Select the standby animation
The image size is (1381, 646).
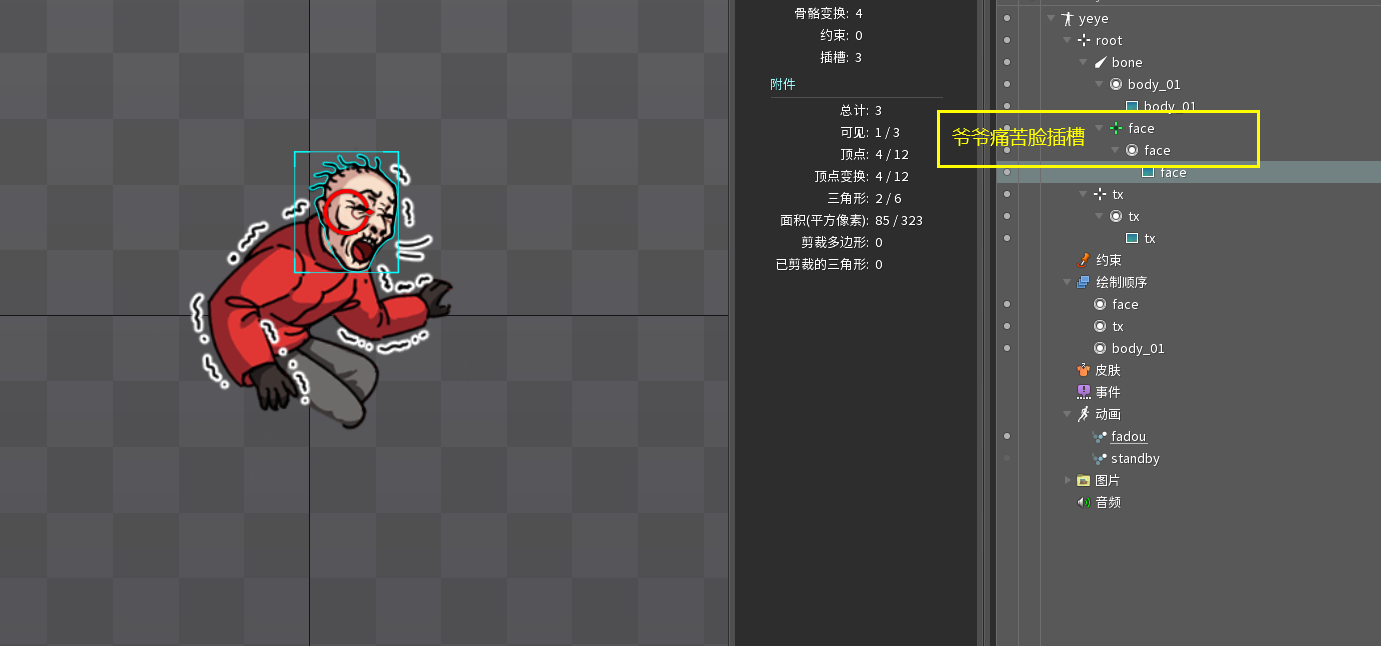pyautogui.click(x=1135, y=458)
